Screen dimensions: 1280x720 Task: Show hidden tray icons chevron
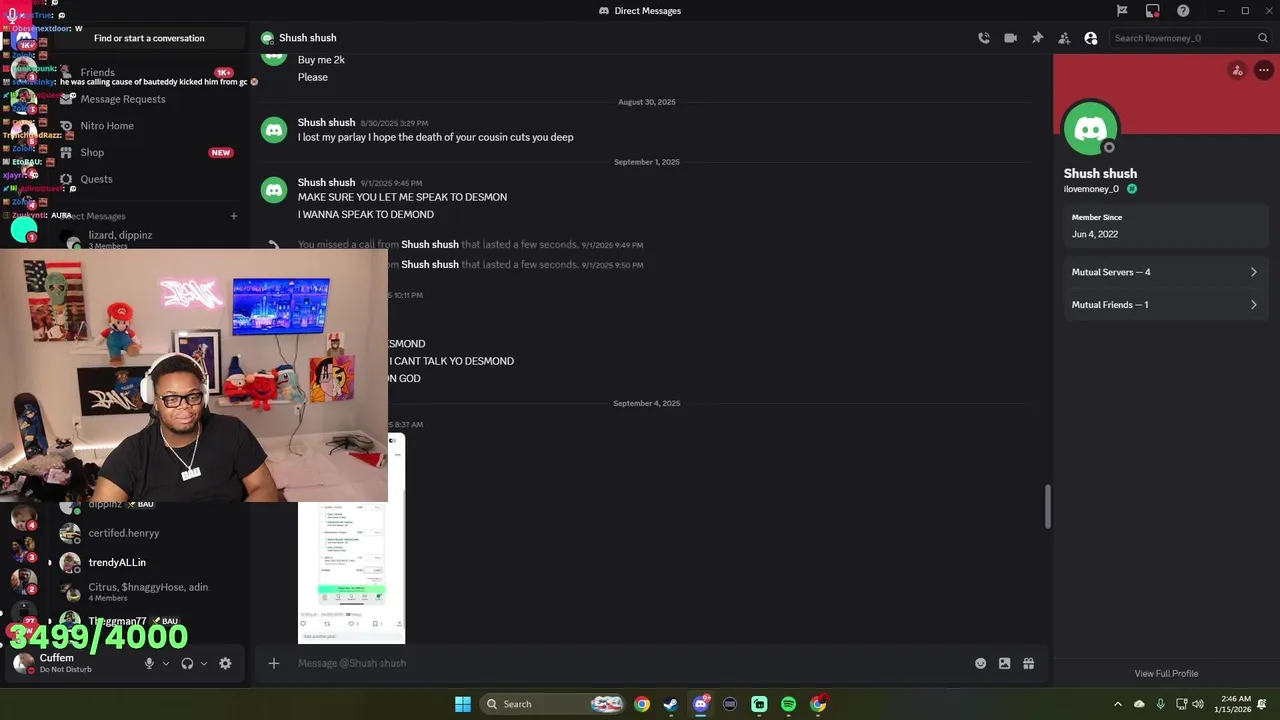coord(1118,704)
